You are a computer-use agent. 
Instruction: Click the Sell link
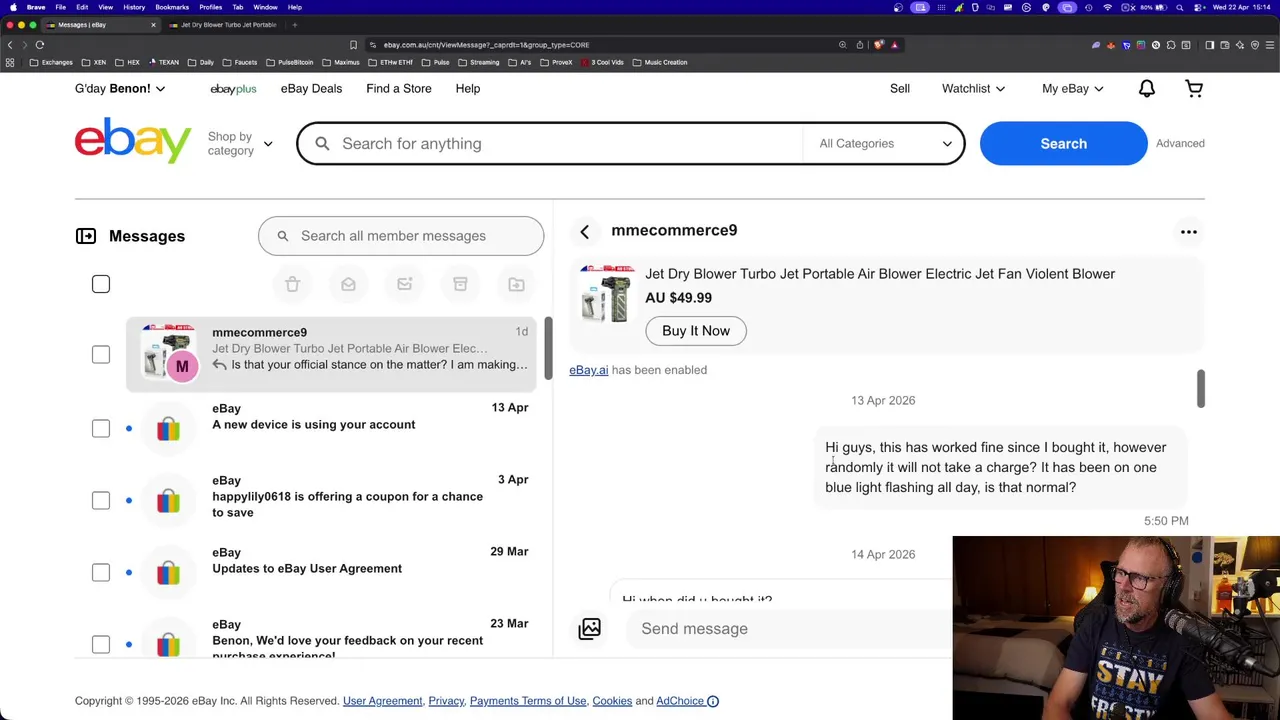click(x=900, y=89)
